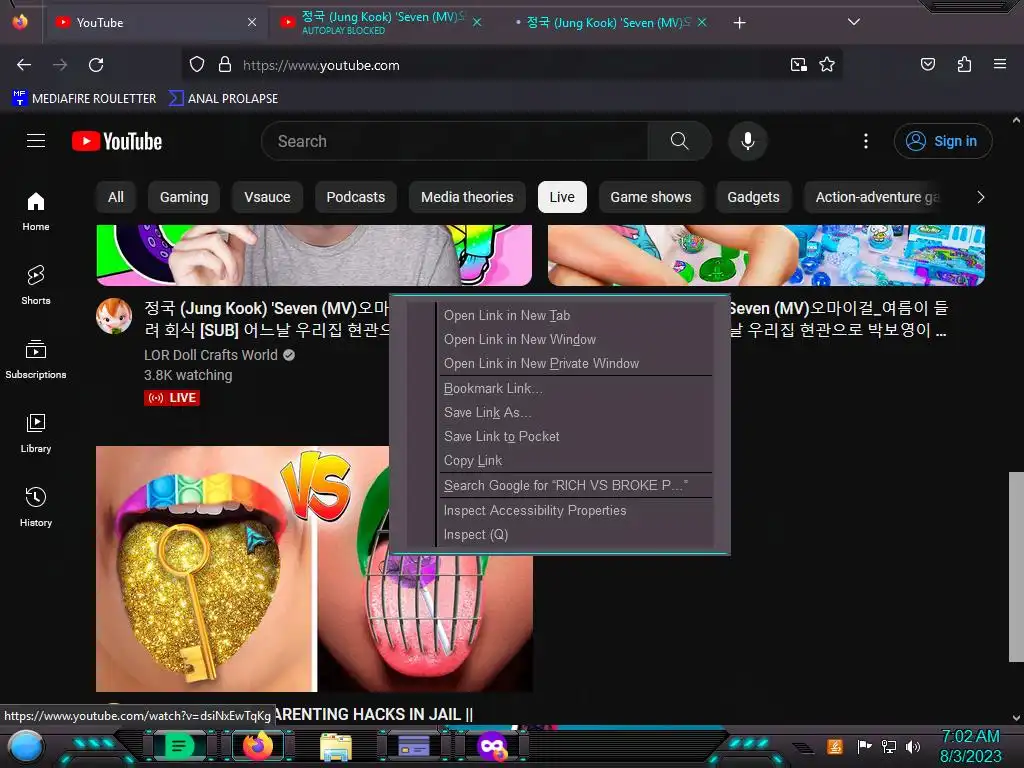
Task: Click the YouTube Search input field
Action: (455, 141)
